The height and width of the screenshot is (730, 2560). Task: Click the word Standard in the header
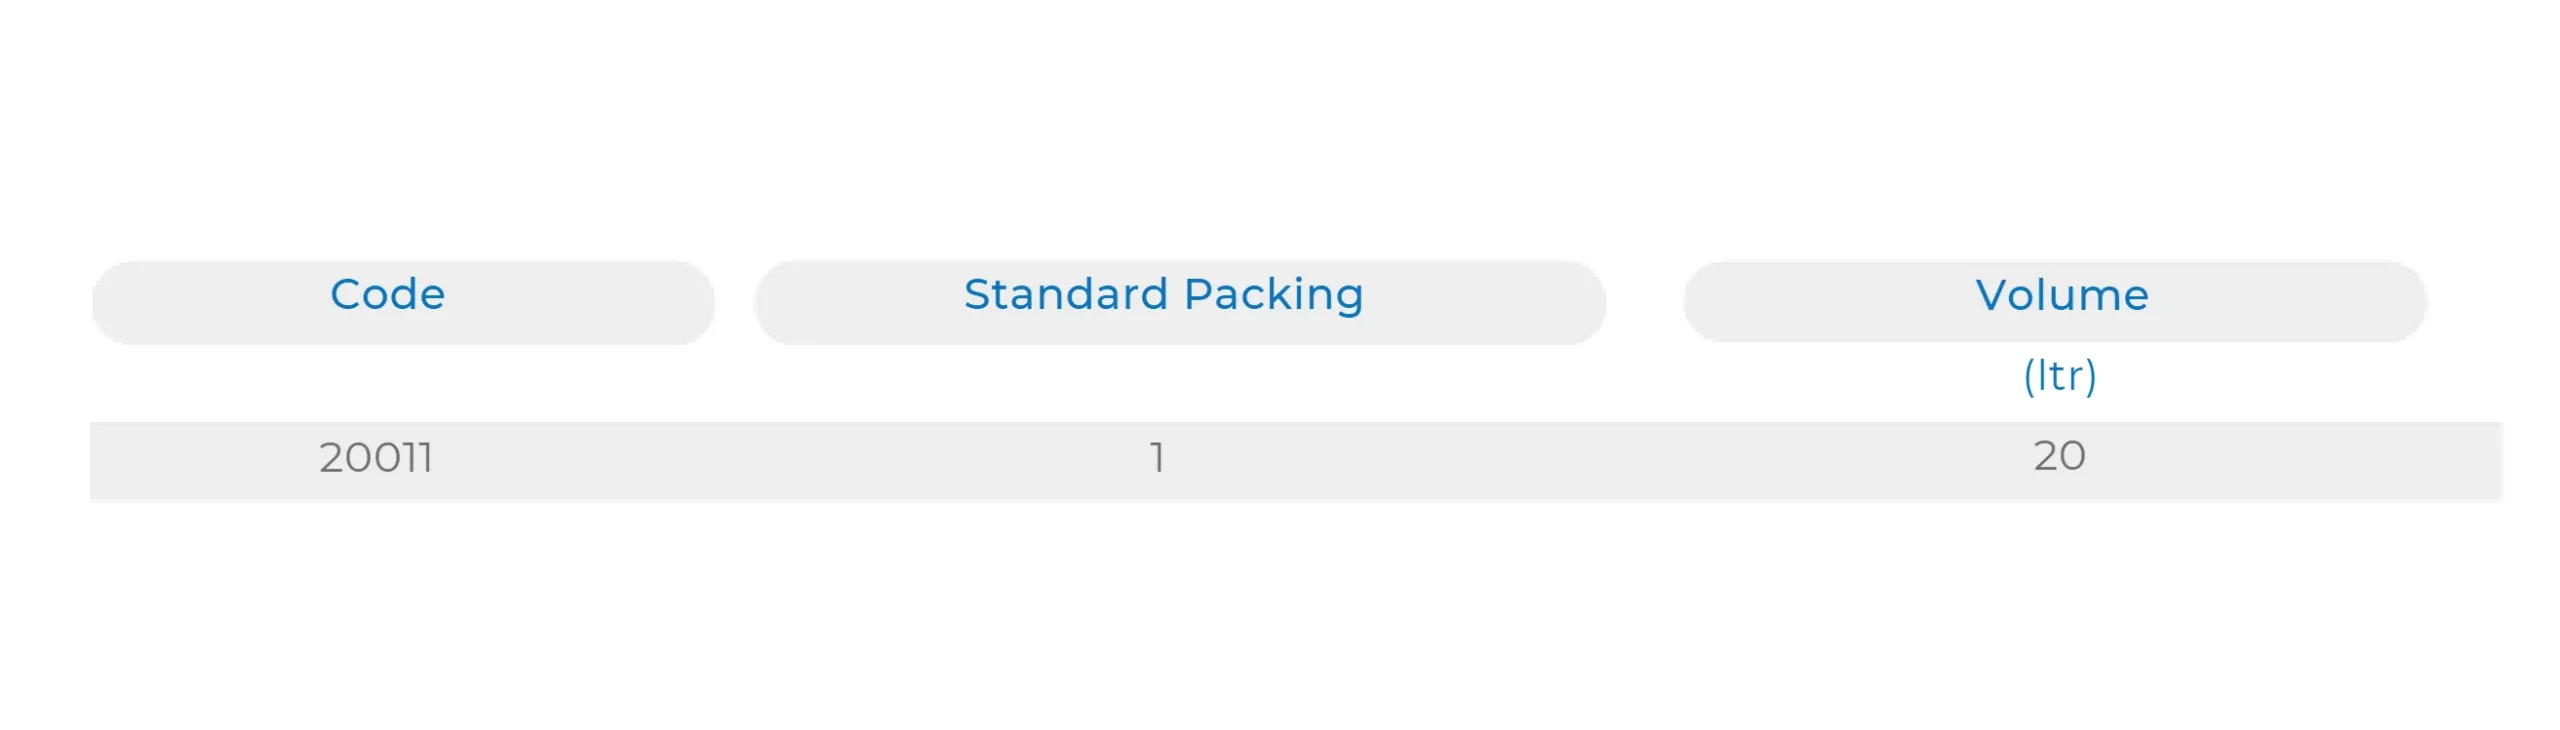[1065, 296]
